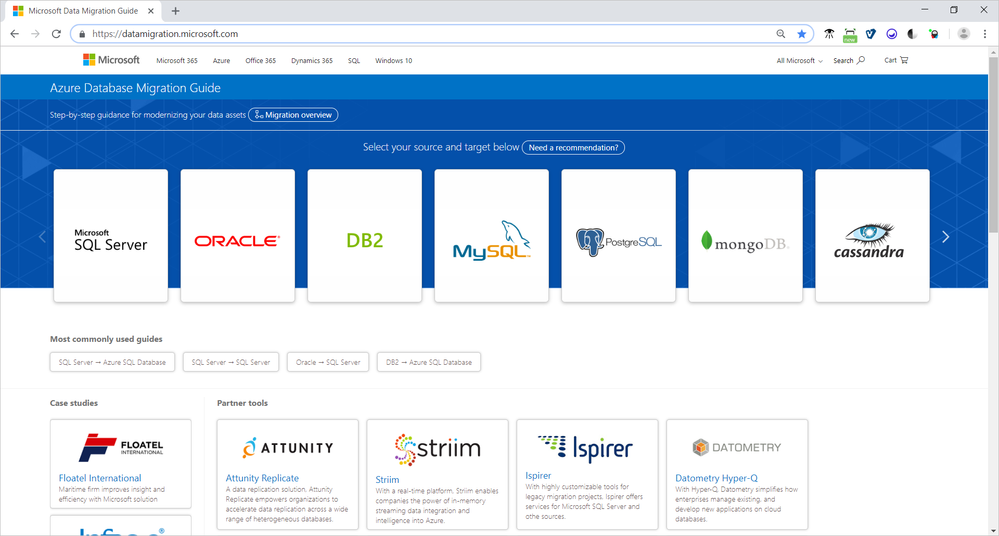Click the Attunity logo image
999x536 pixels.
(287, 447)
